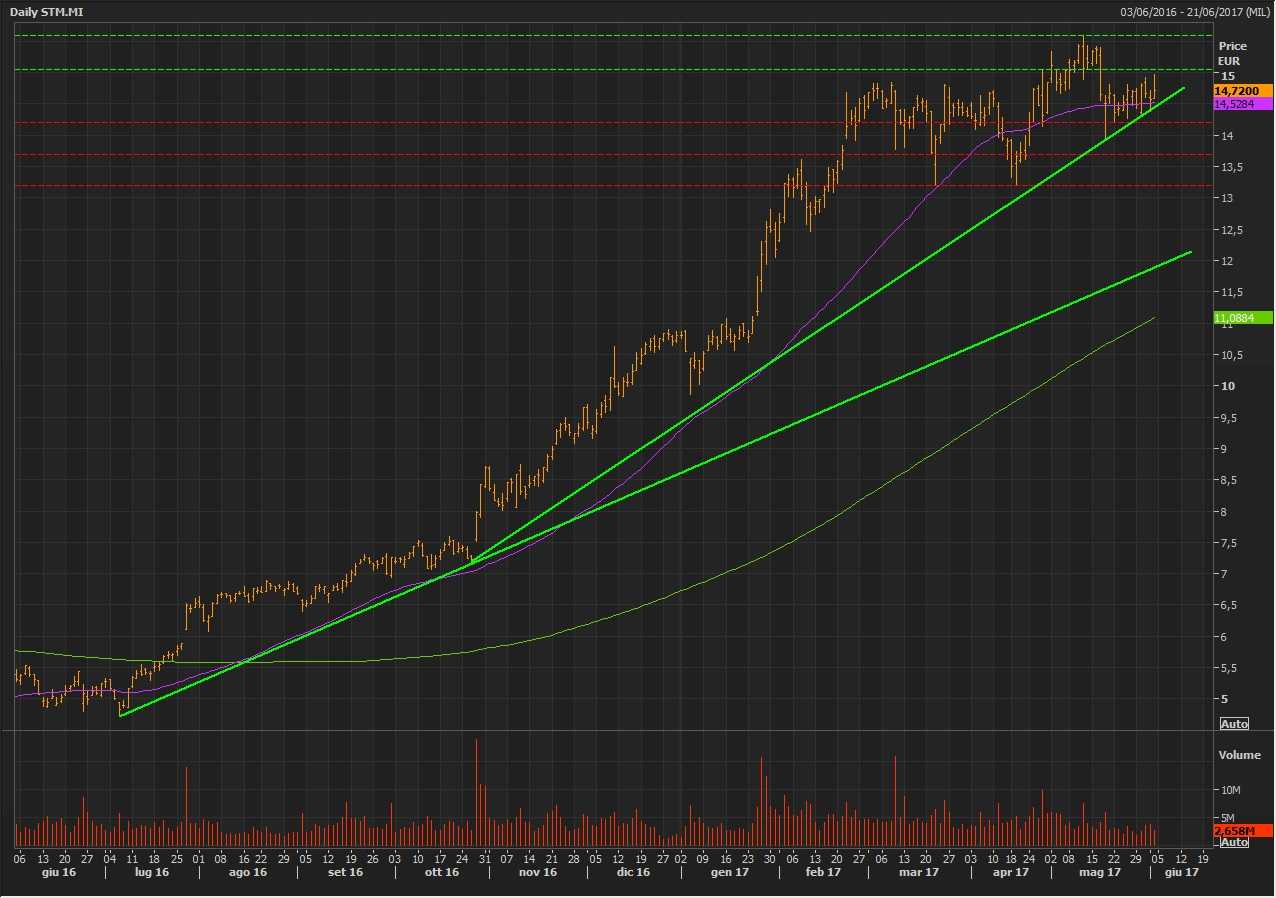Screen dimensions: 1276x898
Task: Select the orange last price tag 14,7200
Action: click(1243, 91)
